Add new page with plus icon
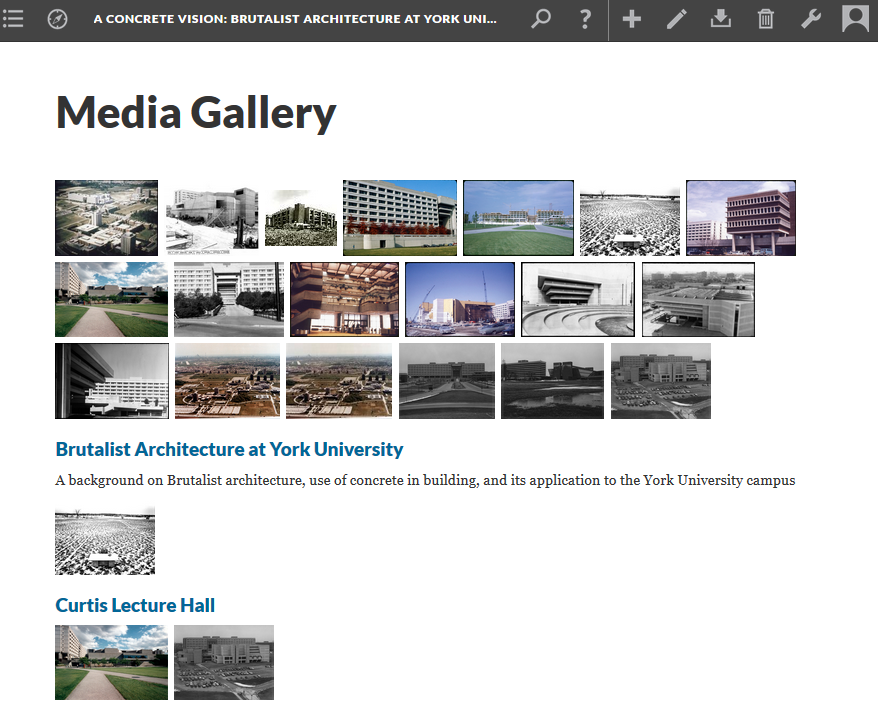Image resolution: width=878 pixels, height=719 pixels. tap(632, 19)
